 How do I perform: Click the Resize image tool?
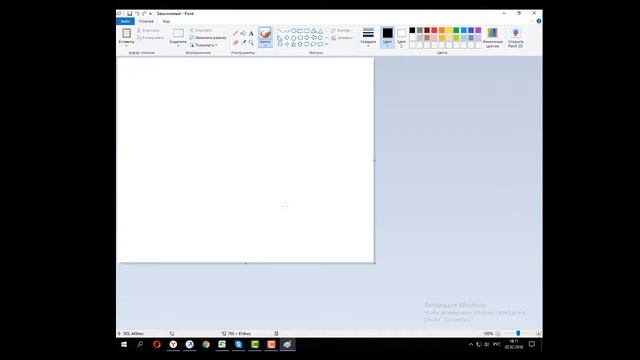tap(208, 38)
